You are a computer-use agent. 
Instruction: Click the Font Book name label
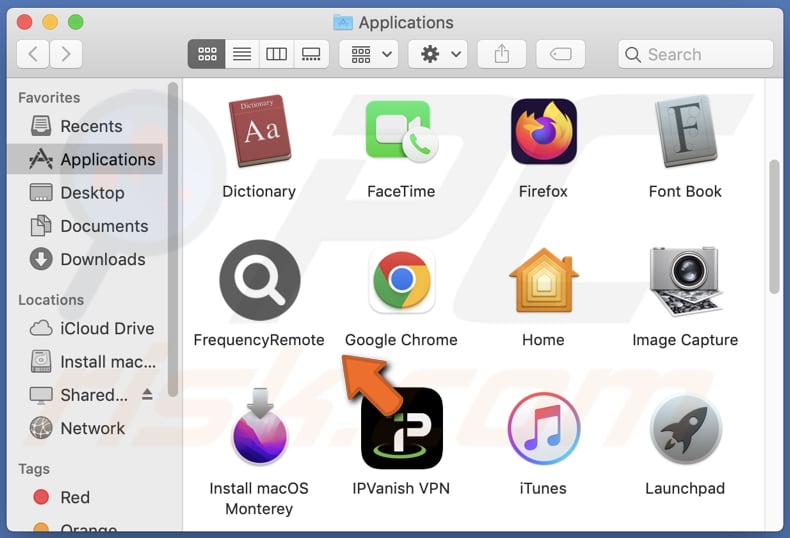pos(685,191)
